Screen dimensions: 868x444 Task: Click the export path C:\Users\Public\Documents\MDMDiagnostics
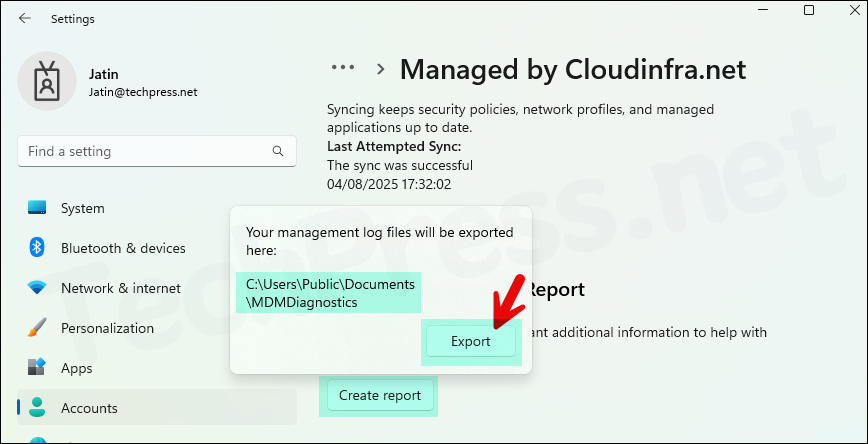pyautogui.click(x=330, y=293)
